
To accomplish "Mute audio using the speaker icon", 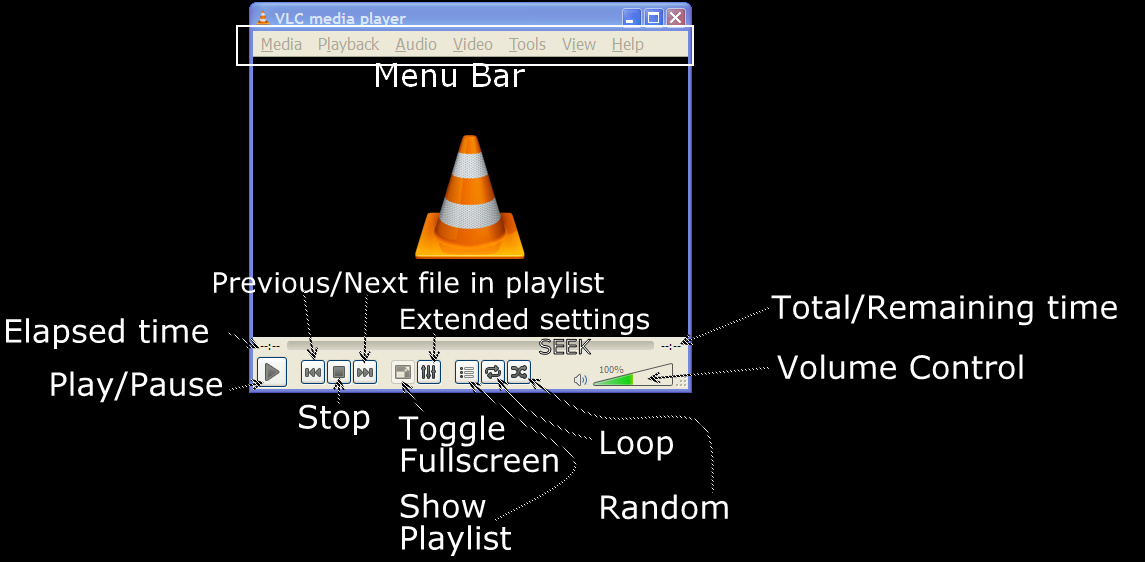I will (581, 379).
